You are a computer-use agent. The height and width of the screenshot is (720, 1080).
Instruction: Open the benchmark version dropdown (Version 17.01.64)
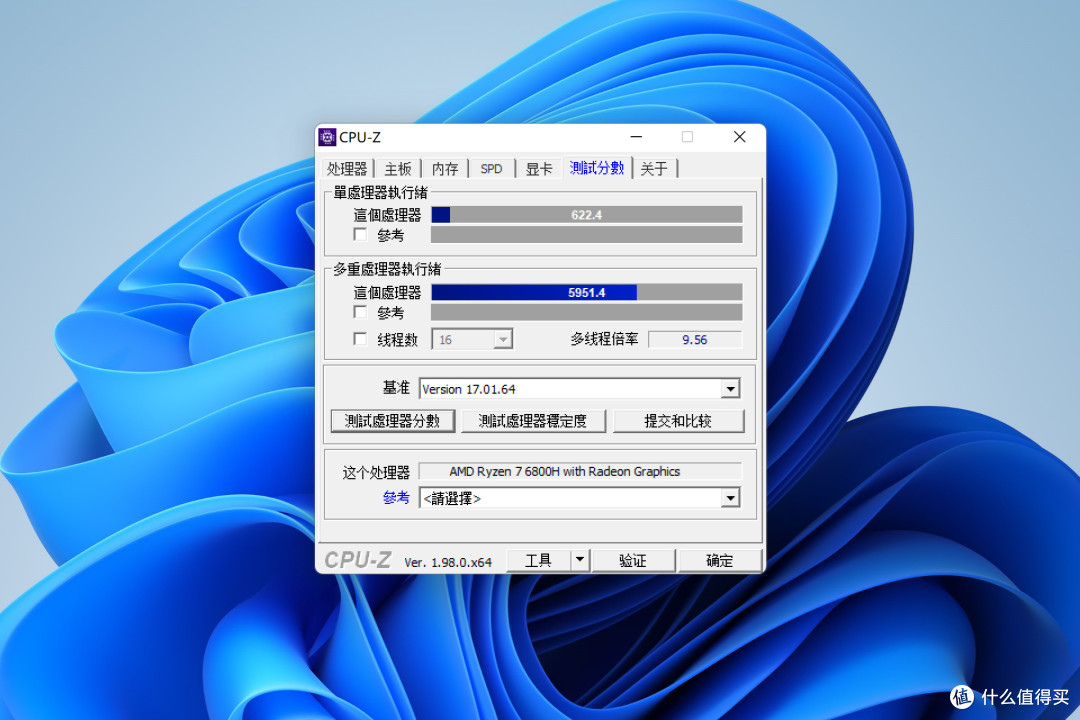coord(730,388)
